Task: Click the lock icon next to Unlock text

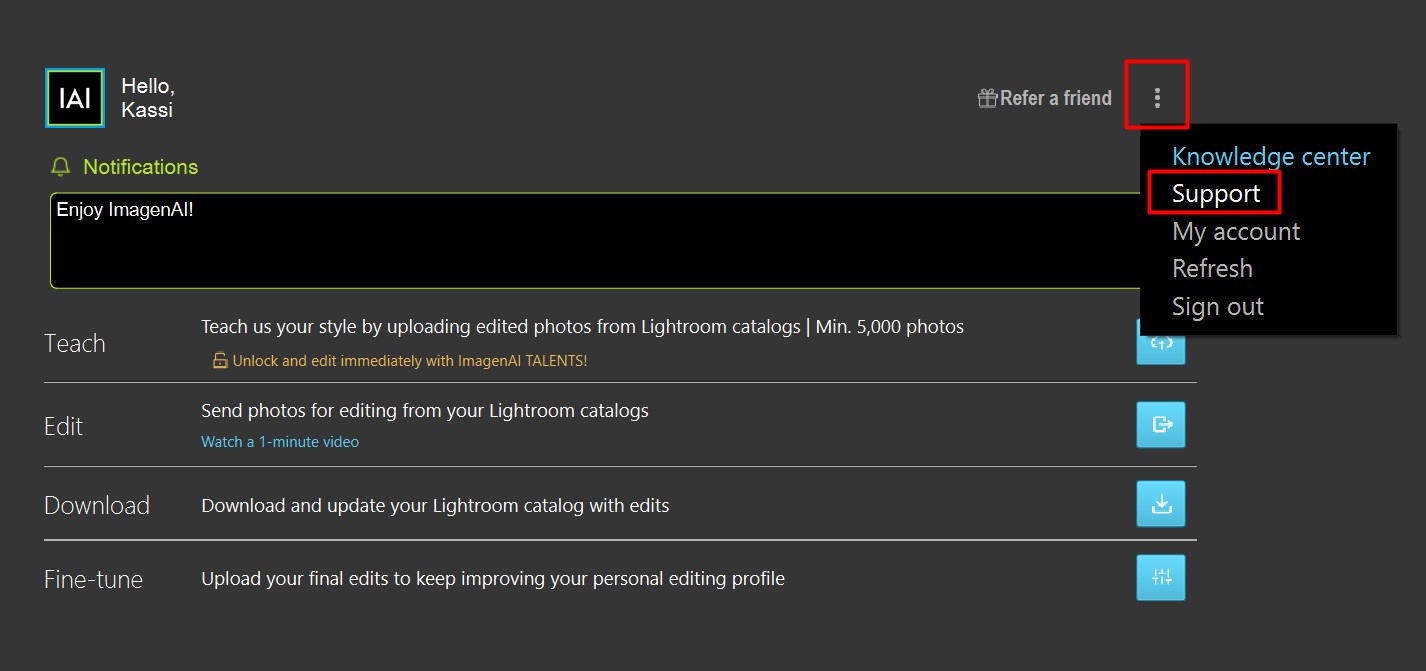Action: [x=220, y=360]
